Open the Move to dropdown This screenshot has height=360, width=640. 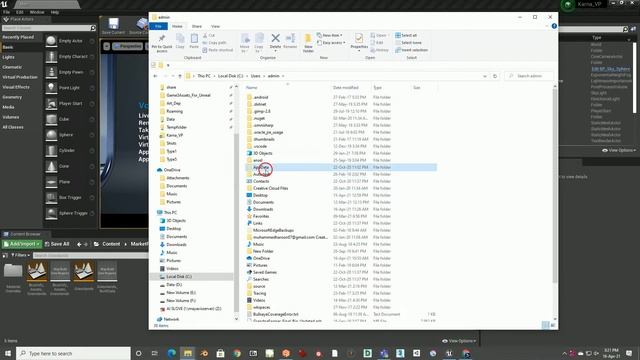tap(245, 42)
